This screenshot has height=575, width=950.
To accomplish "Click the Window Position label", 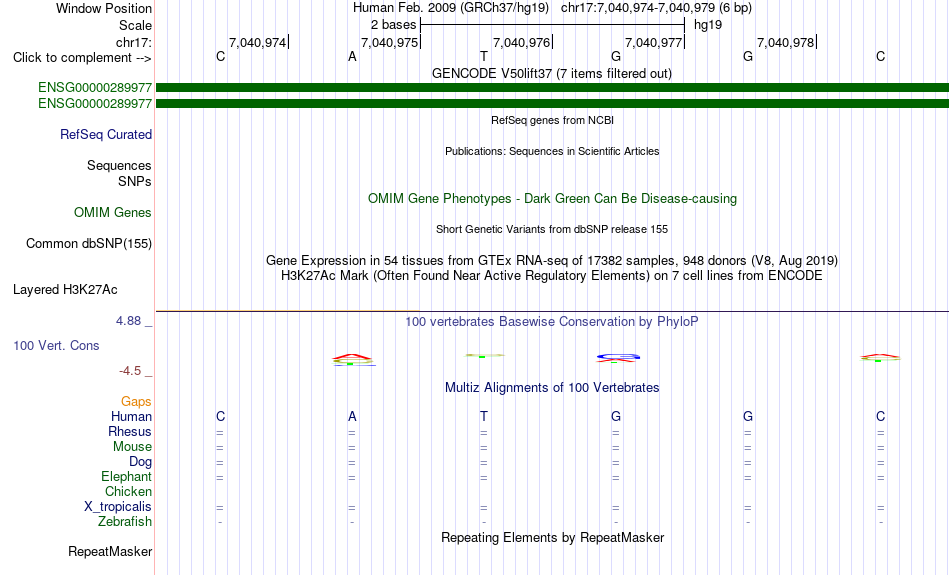I will [x=104, y=8].
